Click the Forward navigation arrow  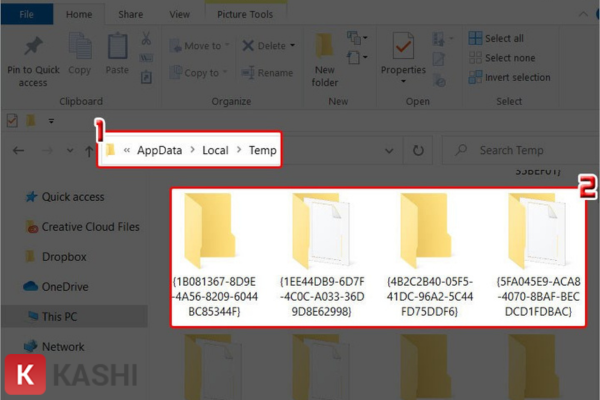[x=47, y=150]
